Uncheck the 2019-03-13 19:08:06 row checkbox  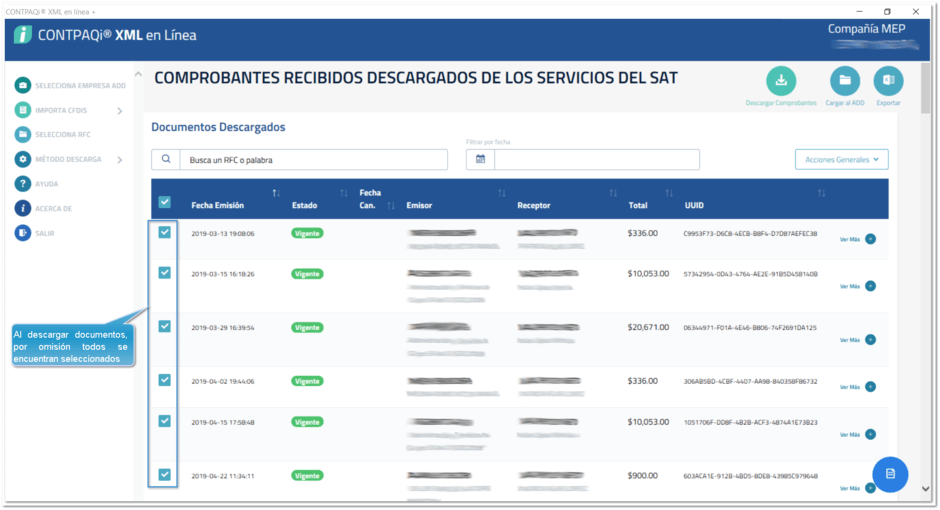pyautogui.click(x=164, y=233)
